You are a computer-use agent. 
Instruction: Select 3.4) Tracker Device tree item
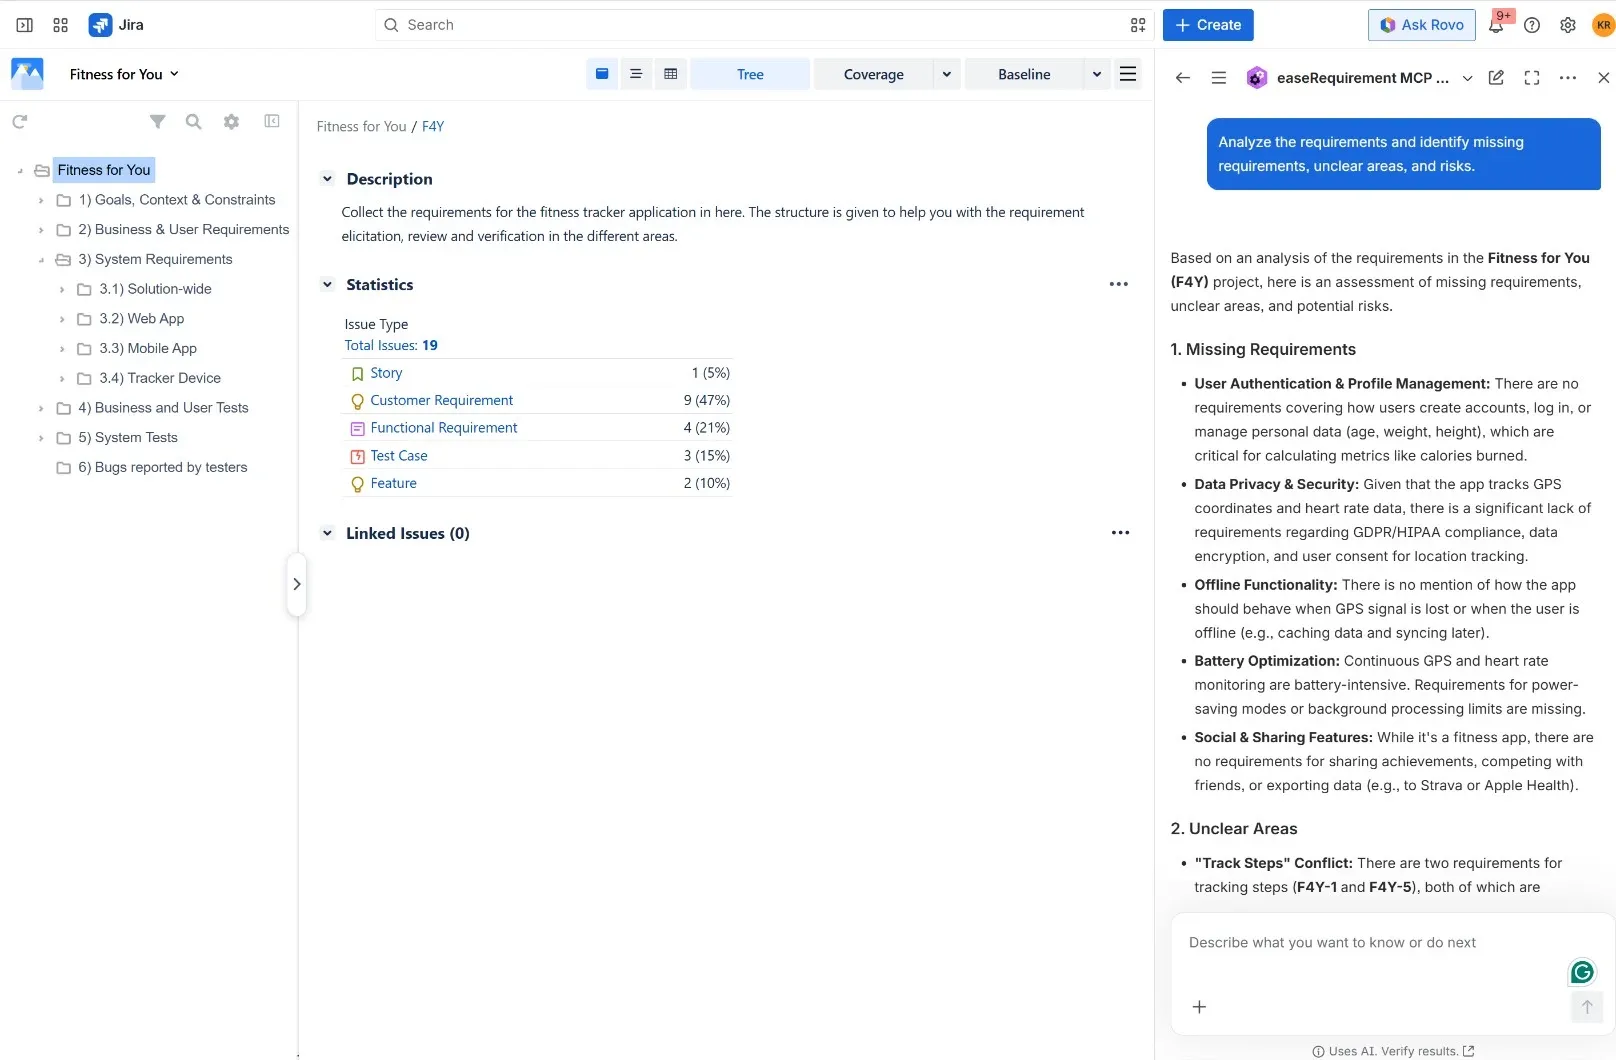click(x=160, y=378)
